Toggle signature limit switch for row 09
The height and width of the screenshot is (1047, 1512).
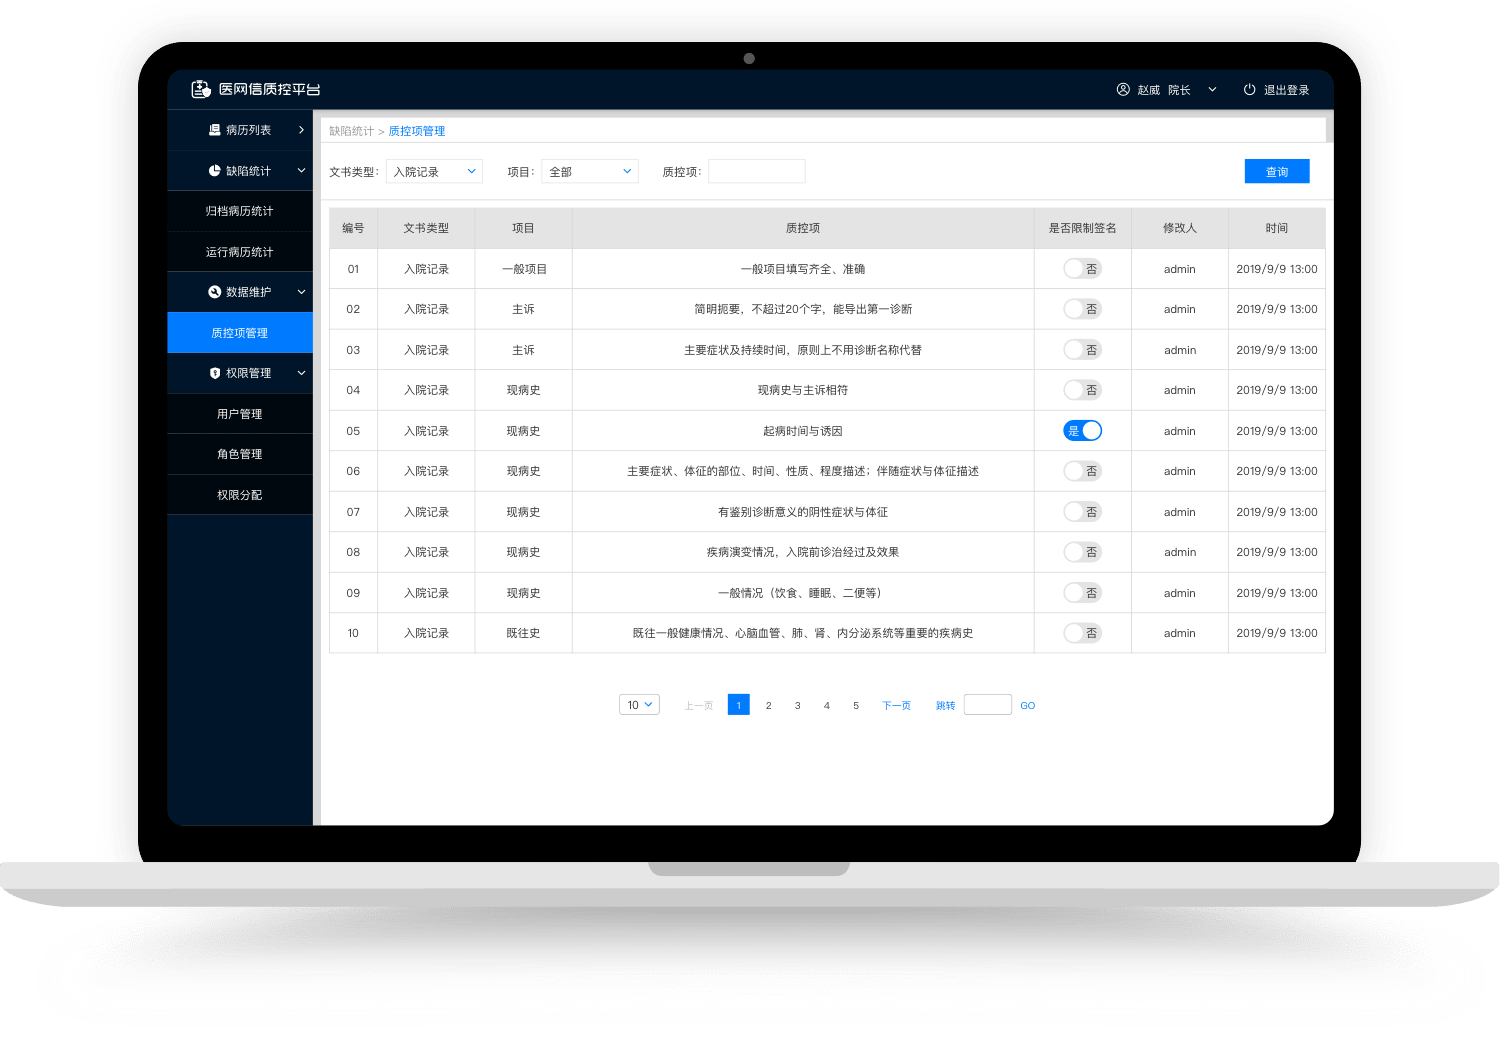(1082, 593)
